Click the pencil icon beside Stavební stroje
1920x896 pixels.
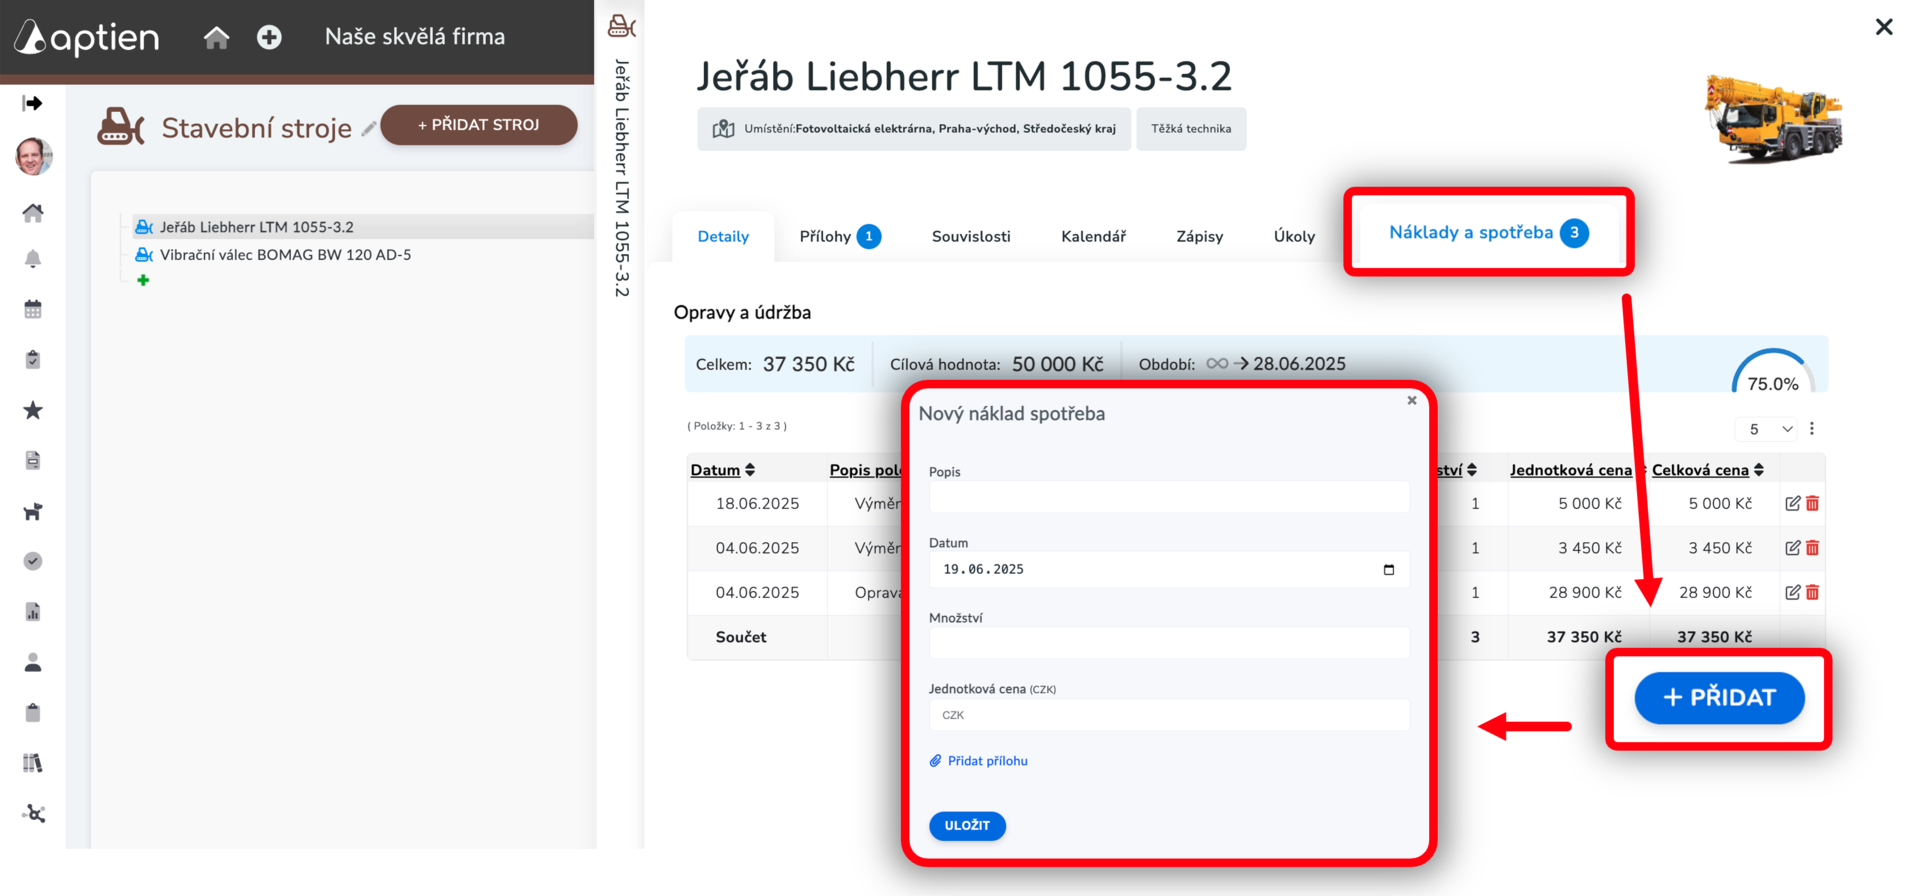(369, 129)
